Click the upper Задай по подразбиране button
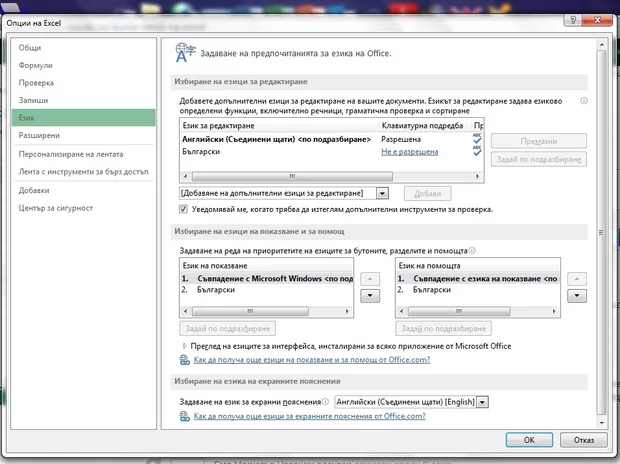620x464 pixels. point(539,159)
